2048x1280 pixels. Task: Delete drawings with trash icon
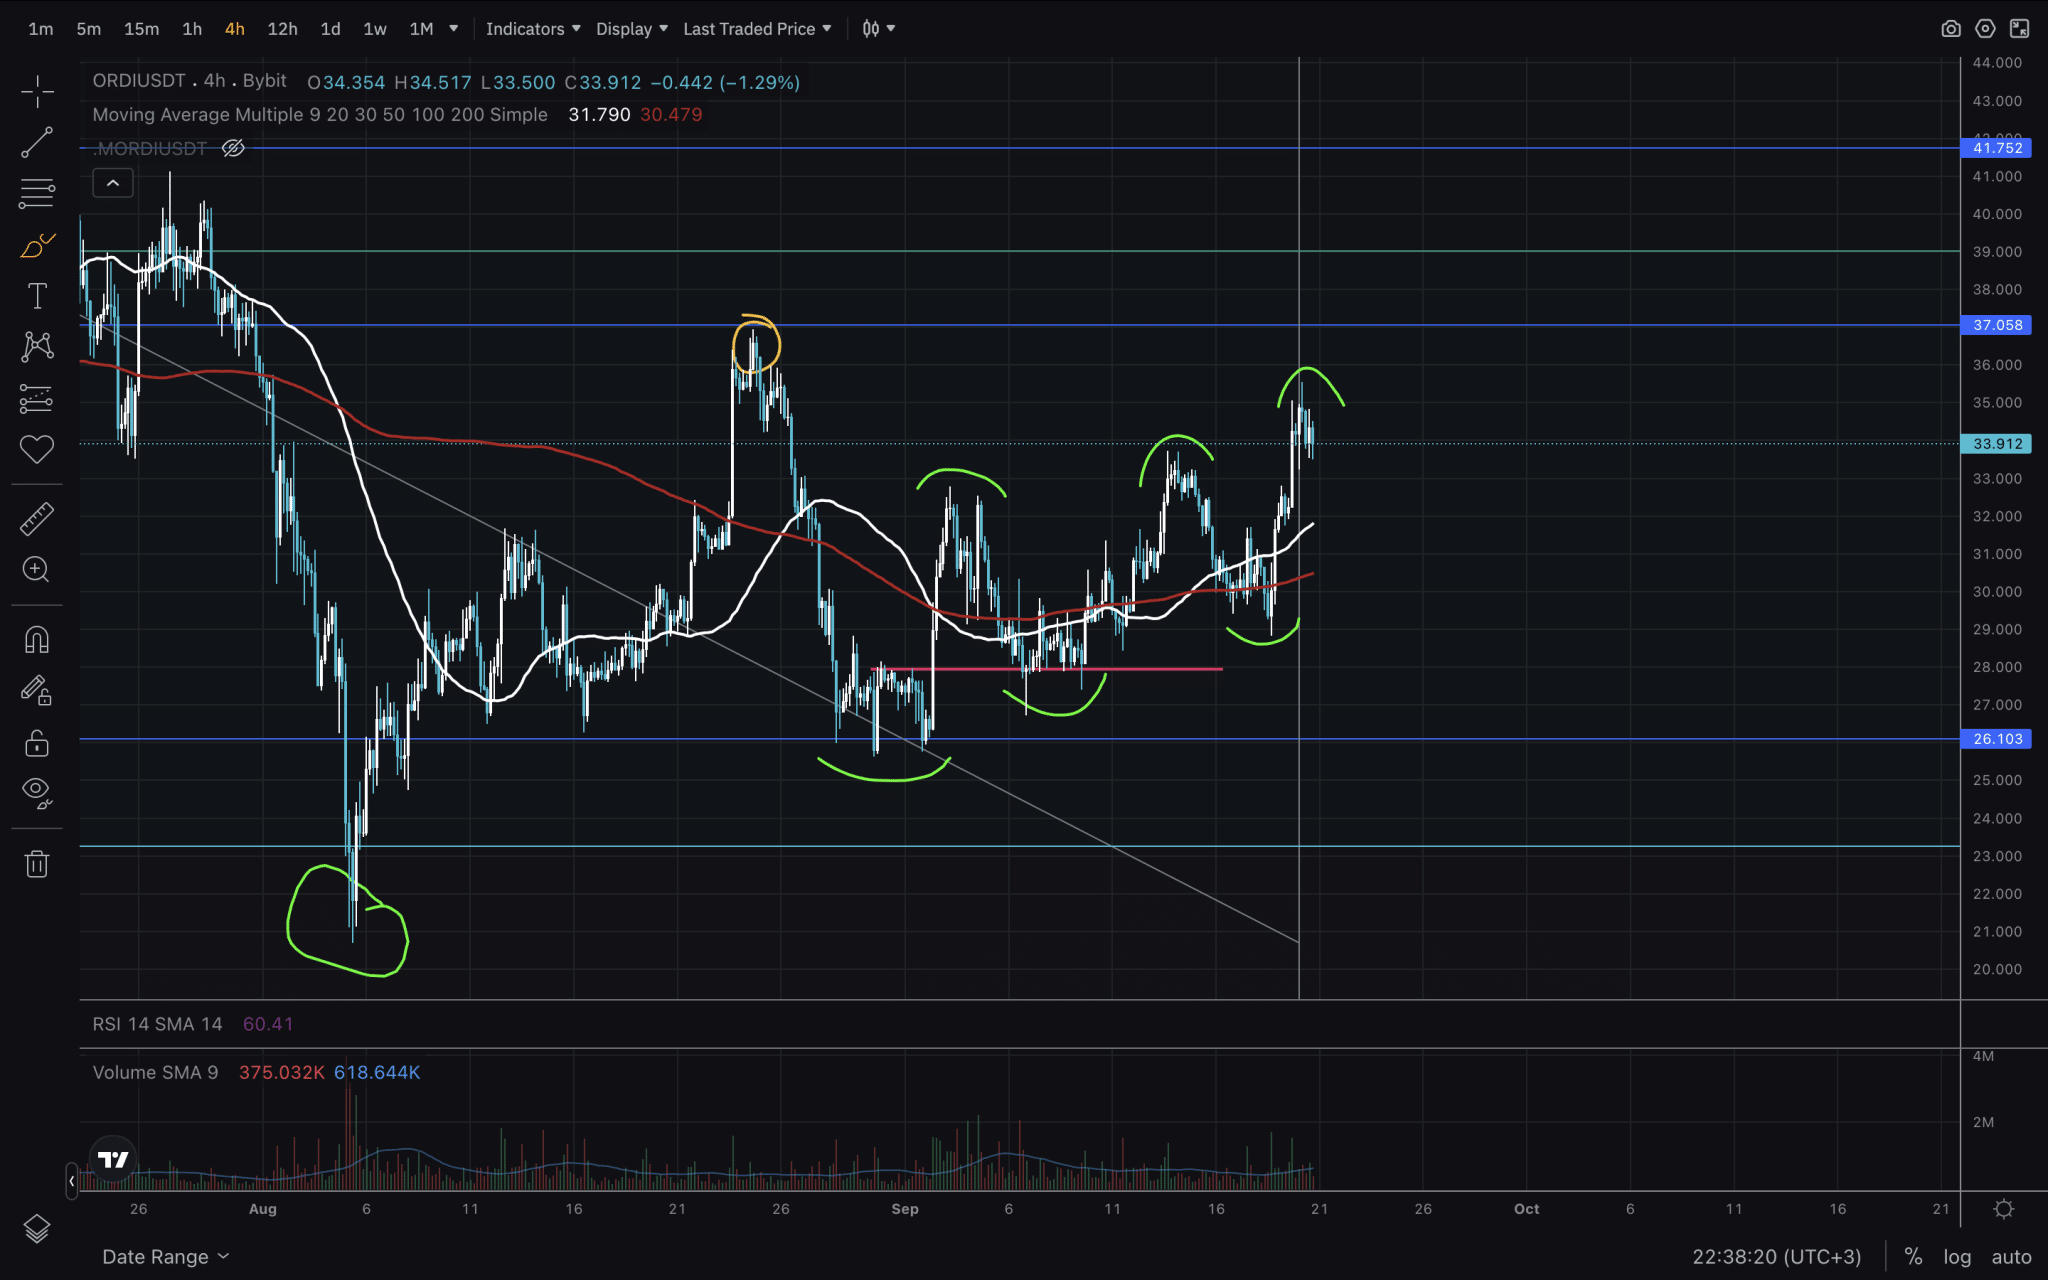point(37,864)
